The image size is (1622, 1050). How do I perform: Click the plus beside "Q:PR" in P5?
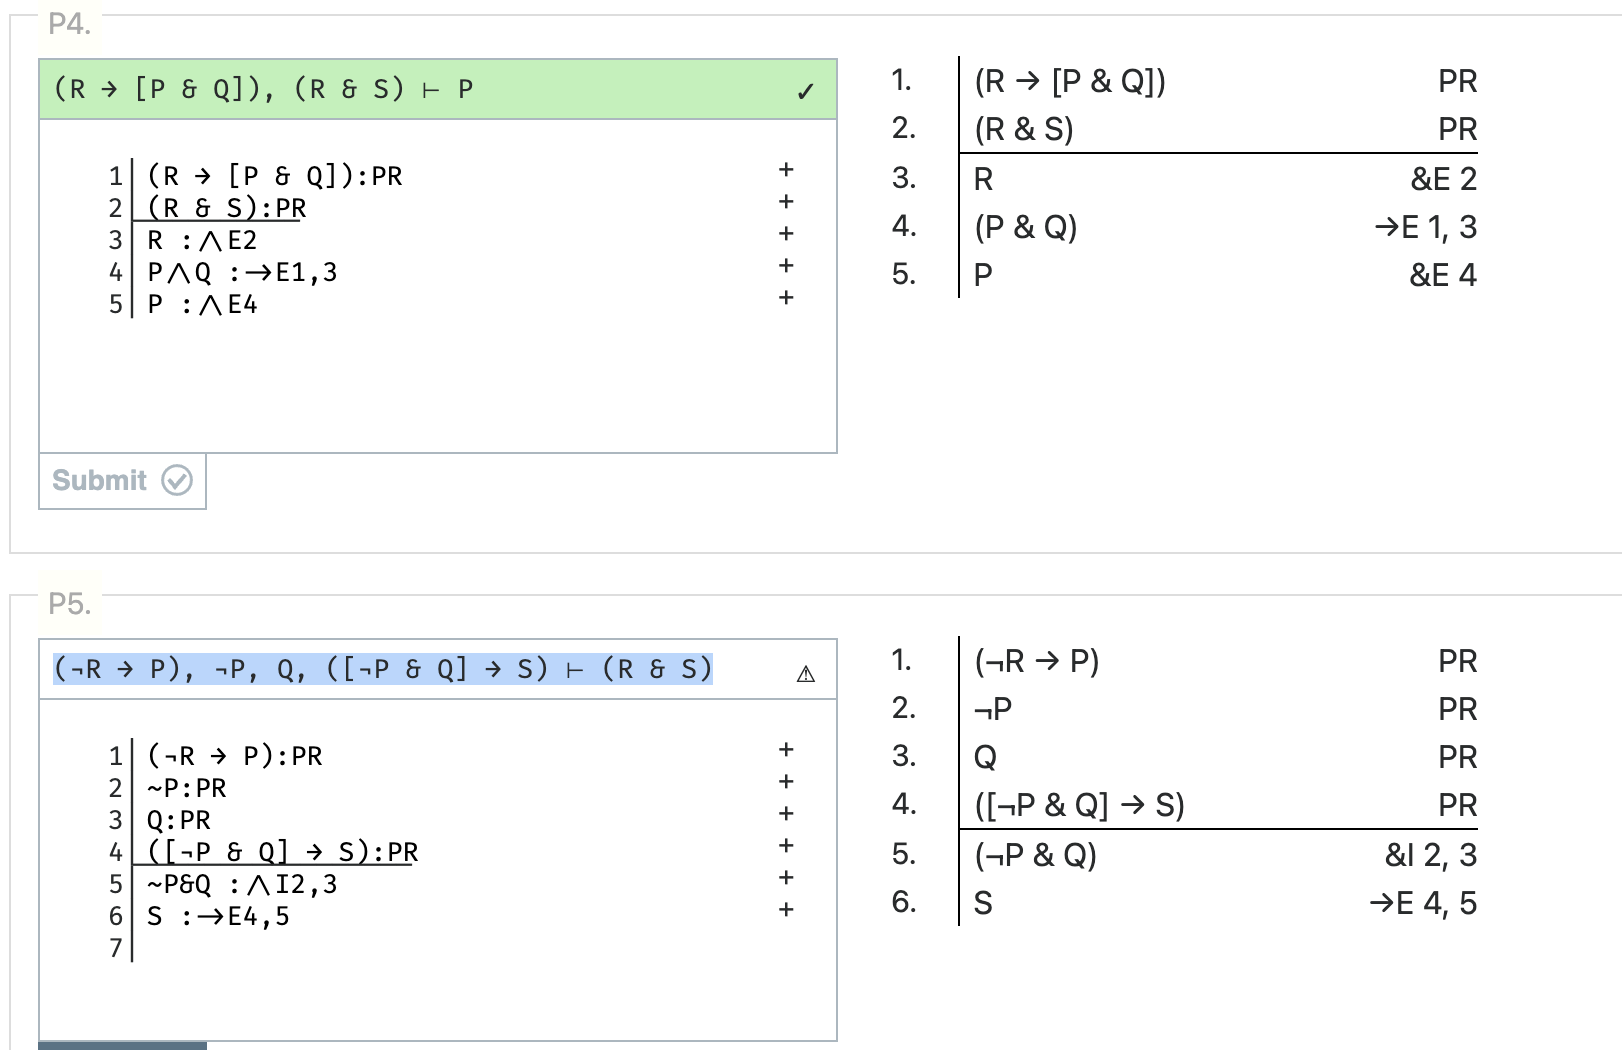tap(786, 814)
